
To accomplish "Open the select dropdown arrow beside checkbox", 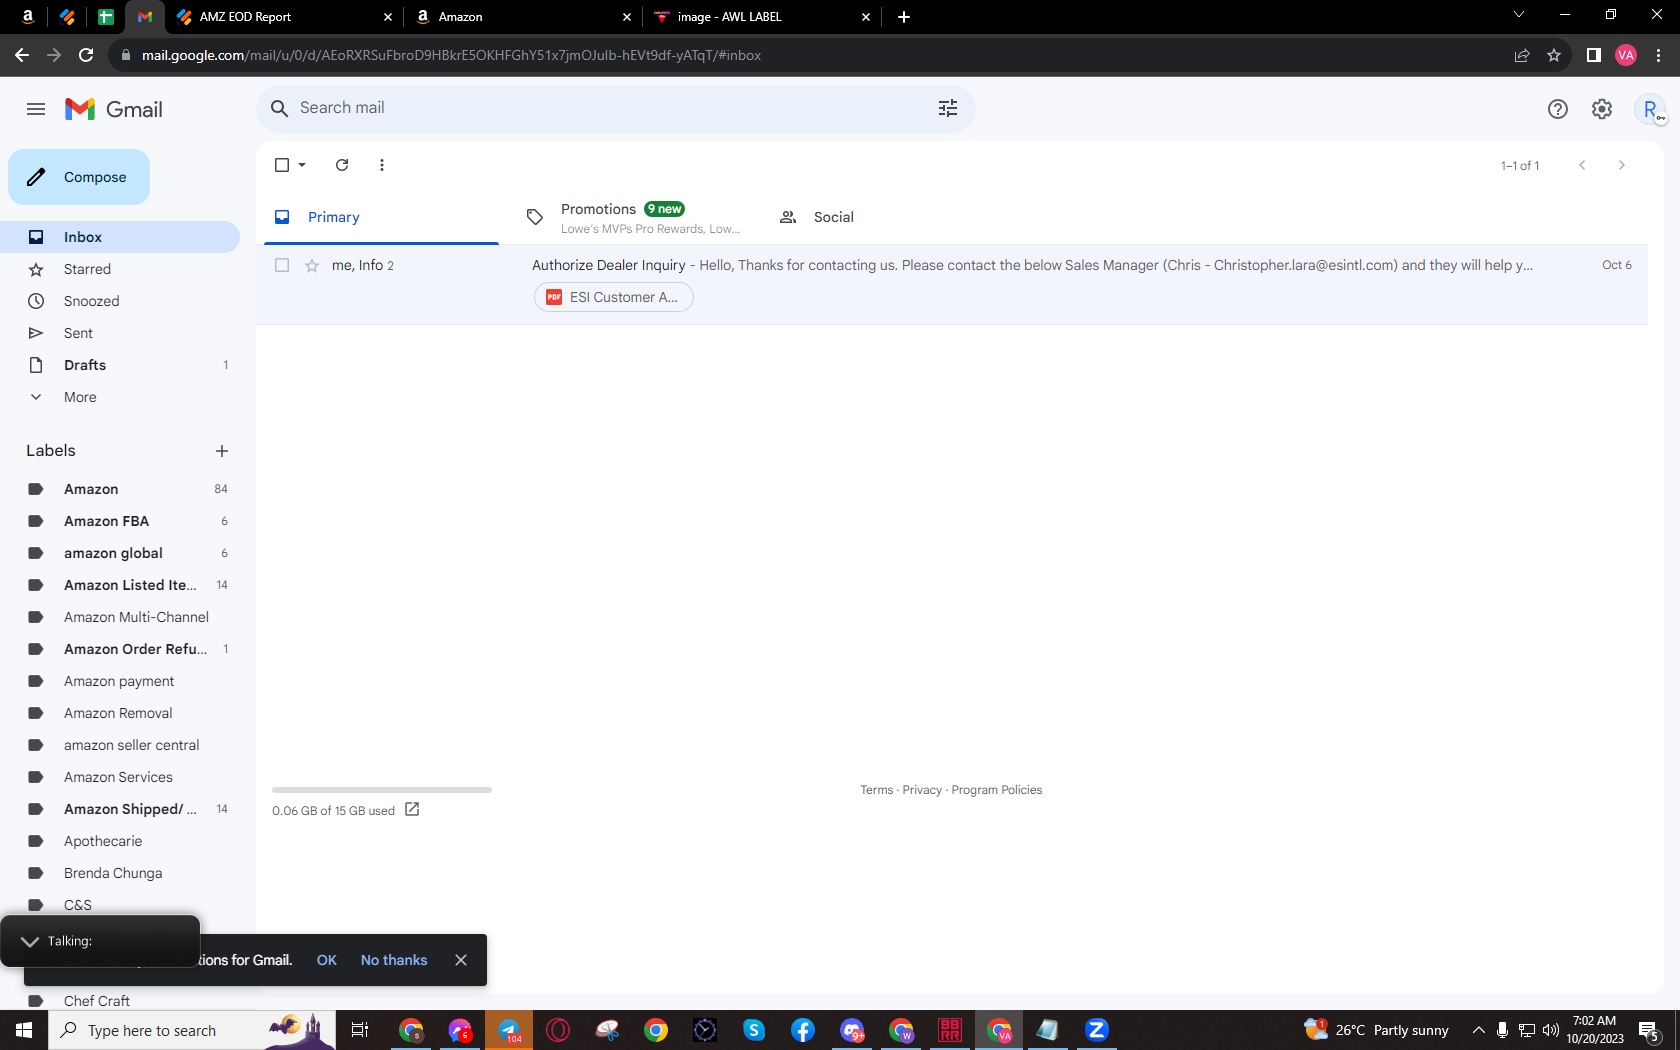I will 302,165.
